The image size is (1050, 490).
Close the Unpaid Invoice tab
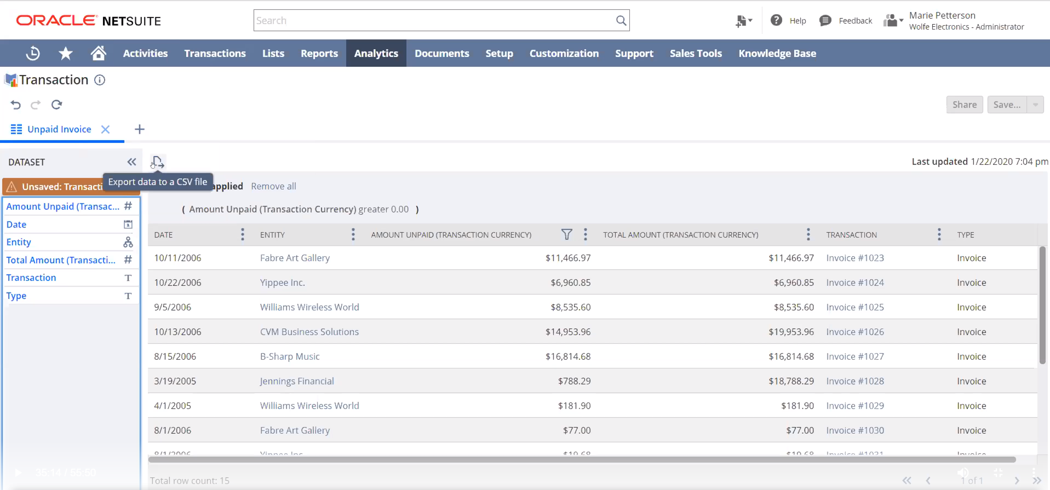pyautogui.click(x=105, y=130)
